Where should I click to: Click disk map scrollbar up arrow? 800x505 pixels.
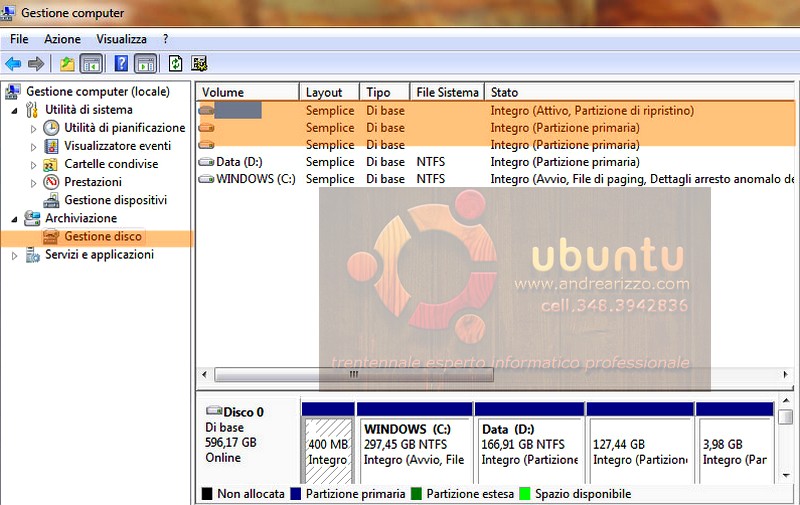pos(786,401)
